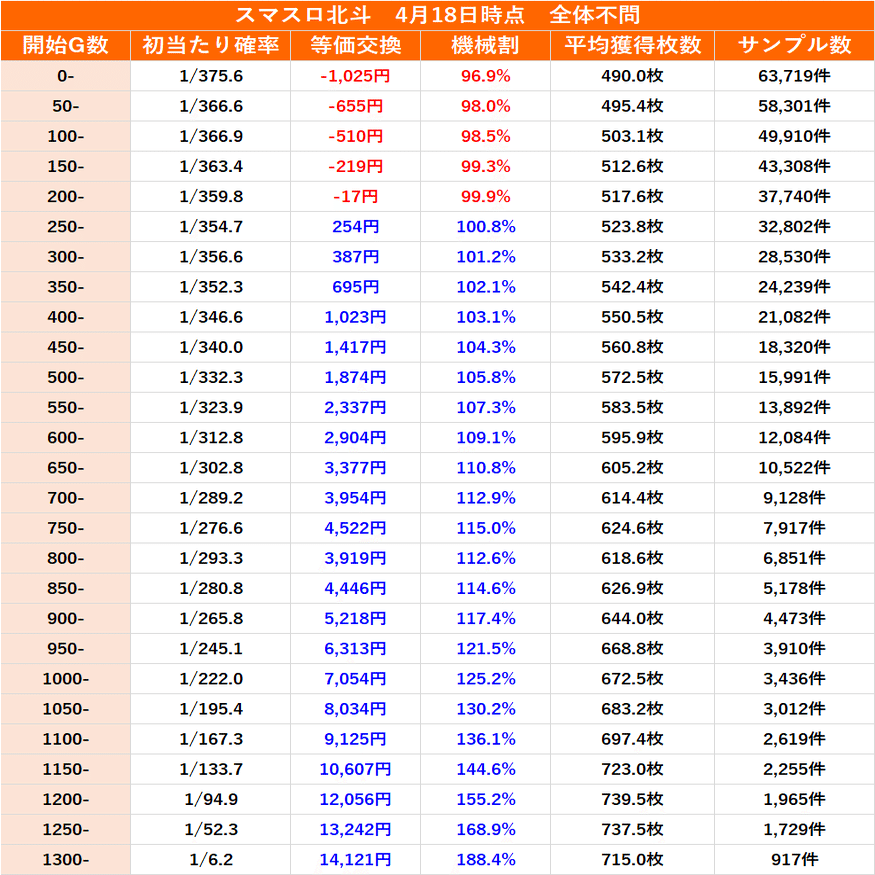Click the average coins 644.0枚
Screen dimensions: 875x875
tap(632, 618)
